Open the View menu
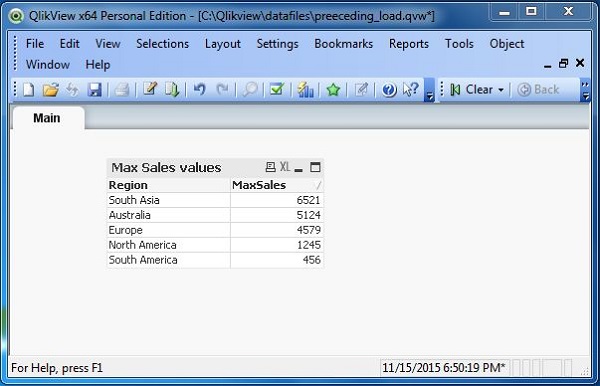Image resolution: width=600 pixels, height=386 pixels. click(x=108, y=44)
